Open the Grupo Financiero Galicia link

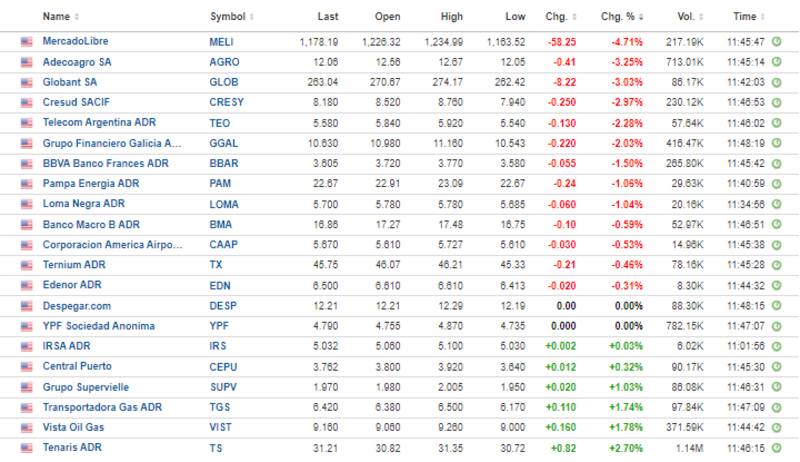[112, 143]
